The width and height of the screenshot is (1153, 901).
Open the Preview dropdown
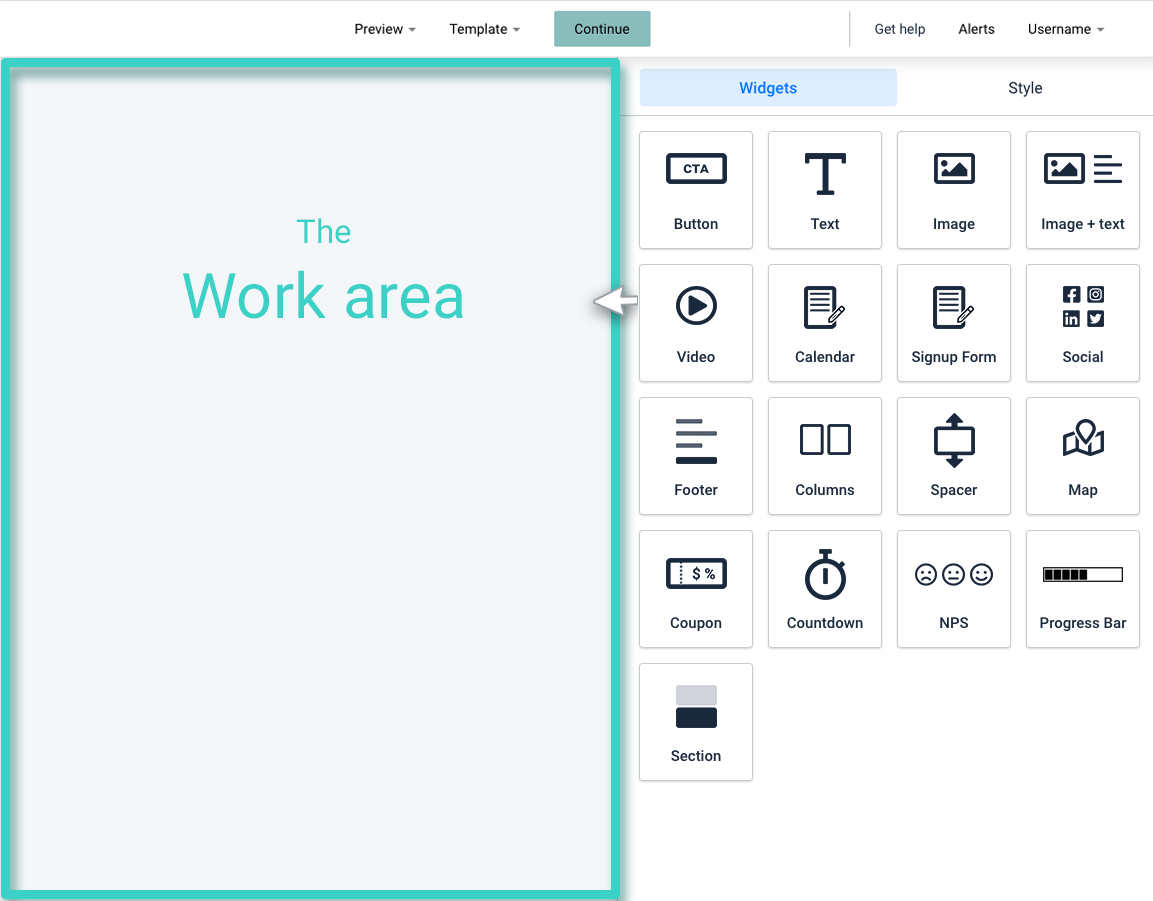pos(385,29)
